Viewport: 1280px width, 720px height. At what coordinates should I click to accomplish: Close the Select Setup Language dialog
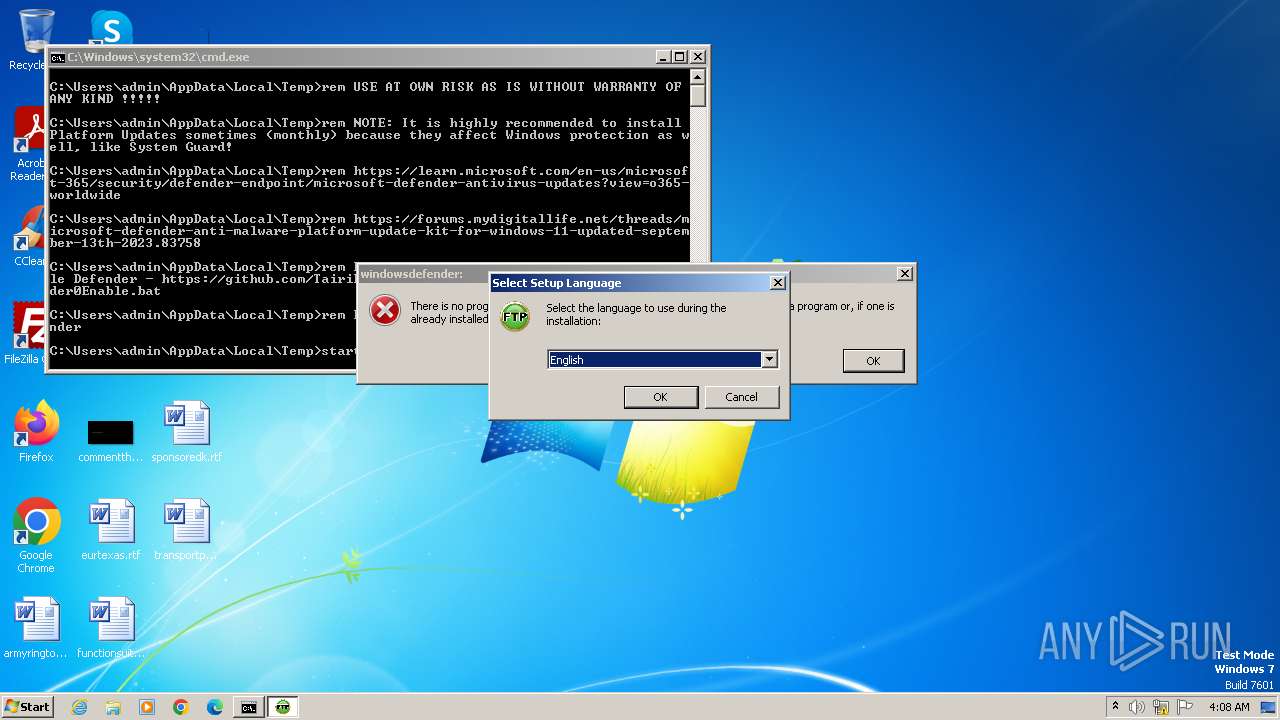point(777,283)
